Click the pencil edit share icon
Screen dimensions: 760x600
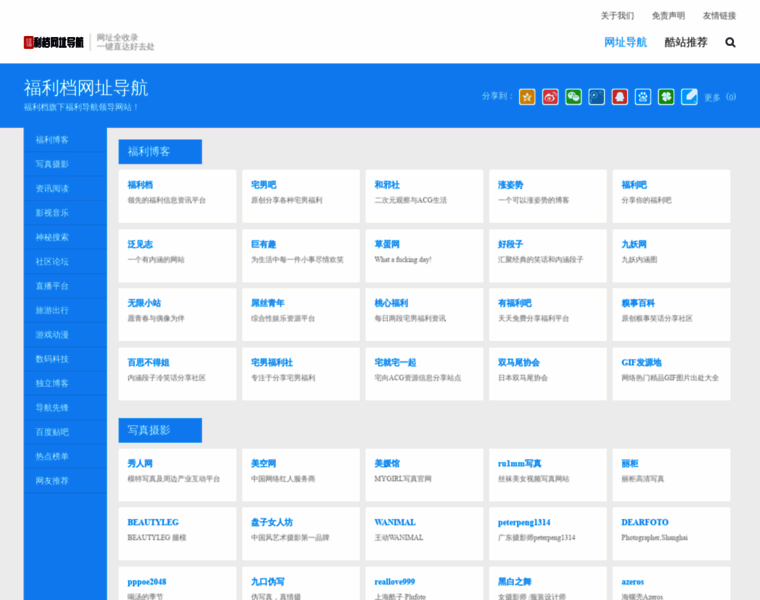coord(689,97)
